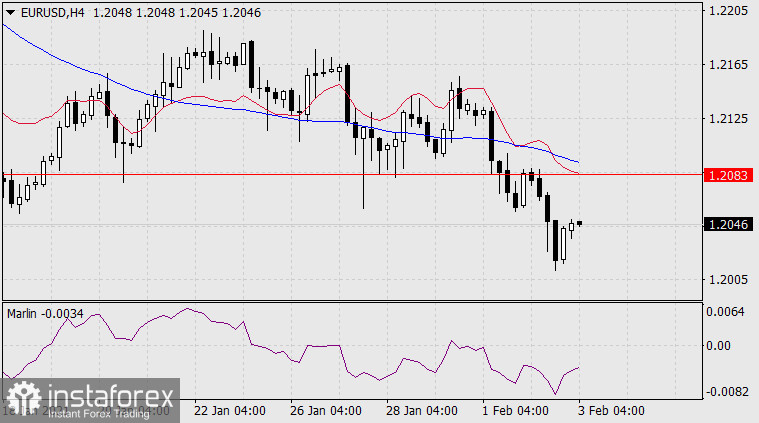Select the latest small black candle near 1.2046
Screen dimensions: 759x423
point(579,223)
